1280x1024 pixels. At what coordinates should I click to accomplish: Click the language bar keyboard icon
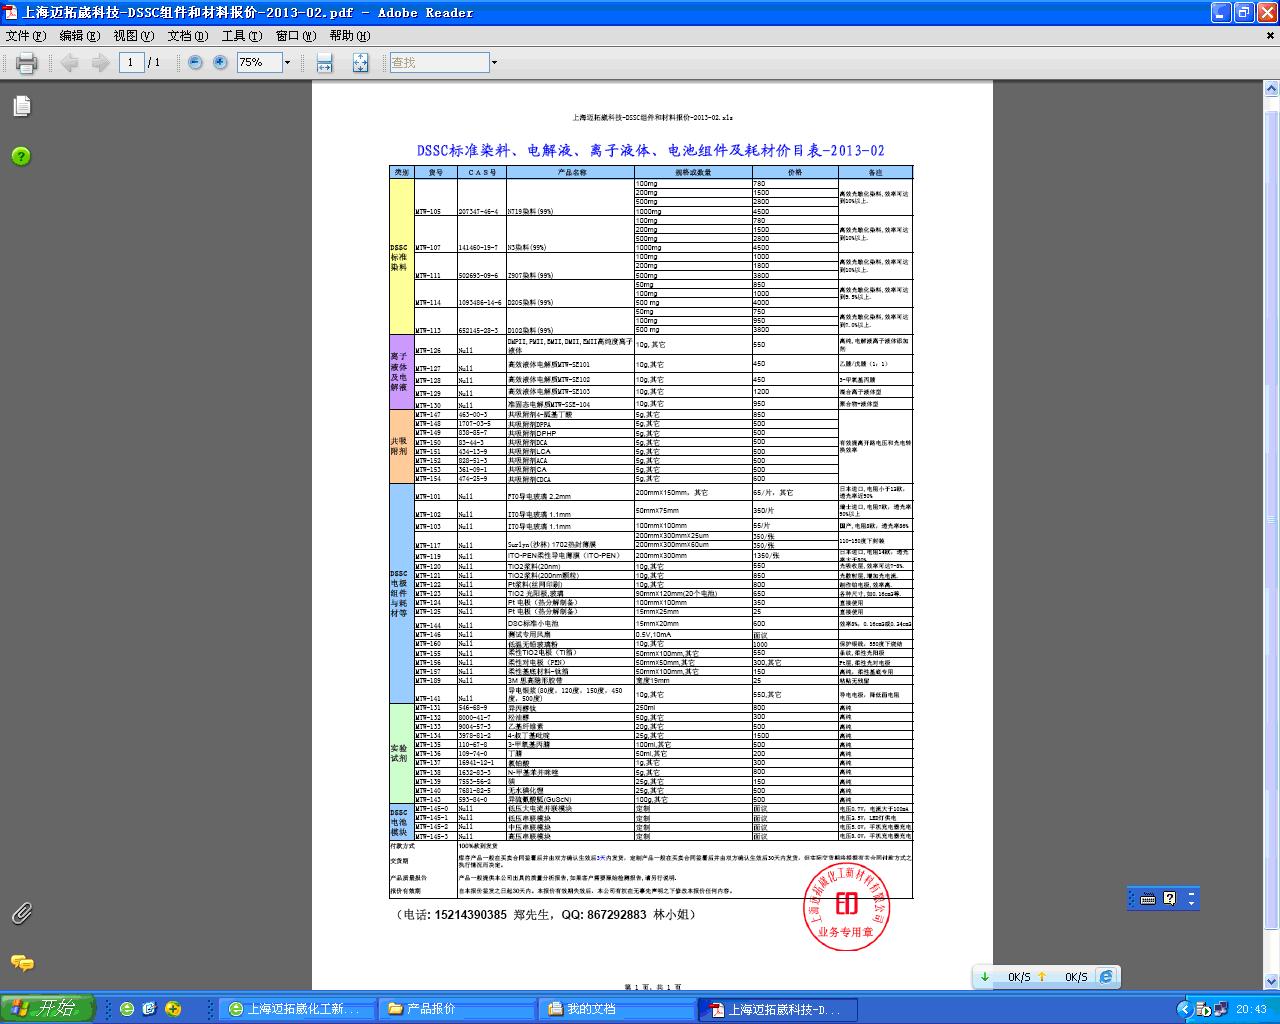point(1148,899)
